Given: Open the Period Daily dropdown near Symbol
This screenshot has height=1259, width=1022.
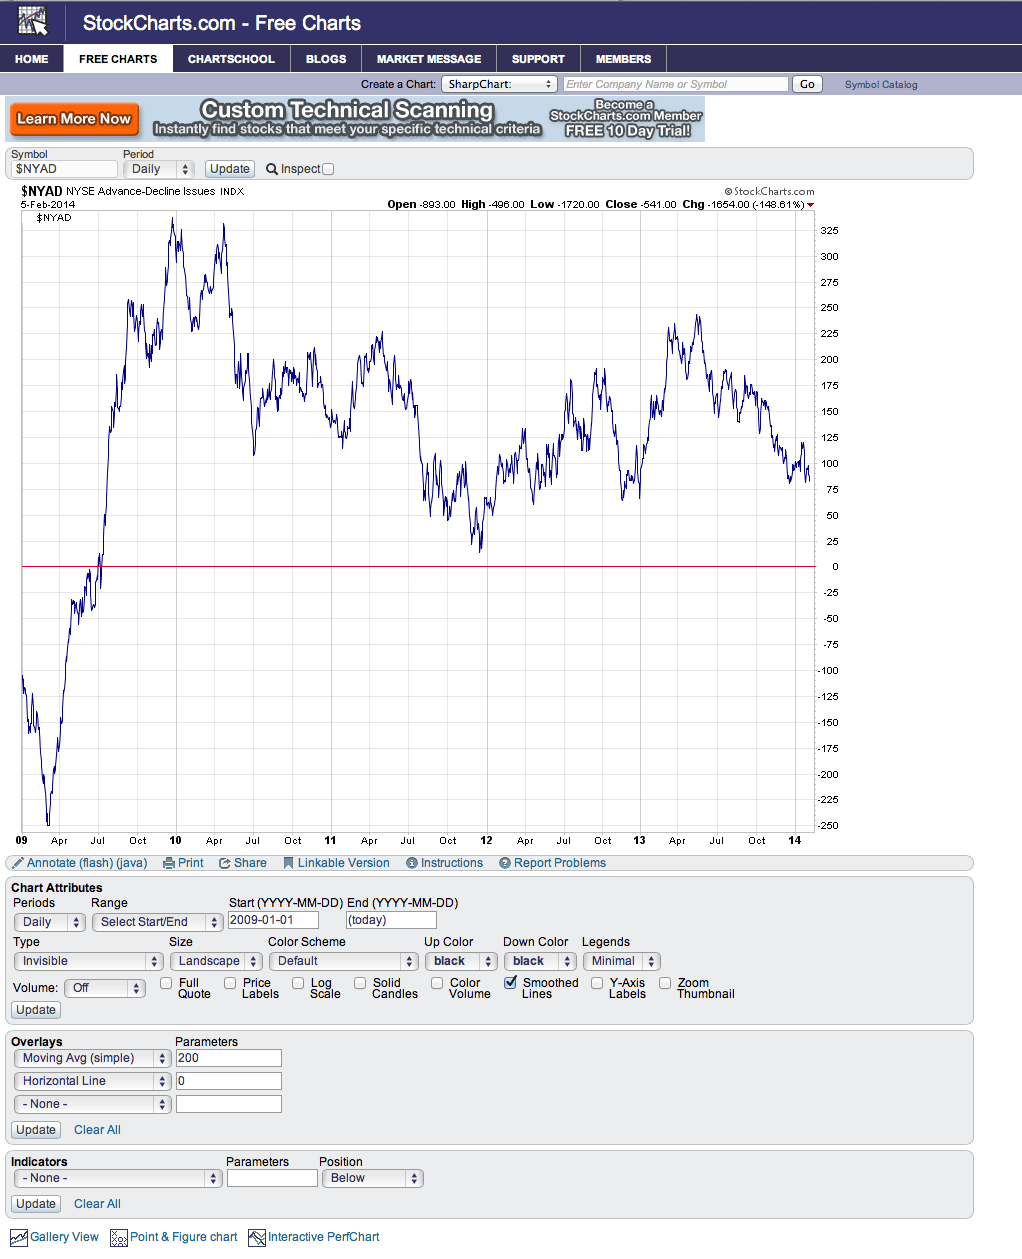Looking at the screenshot, I should (x=158, y=169).
